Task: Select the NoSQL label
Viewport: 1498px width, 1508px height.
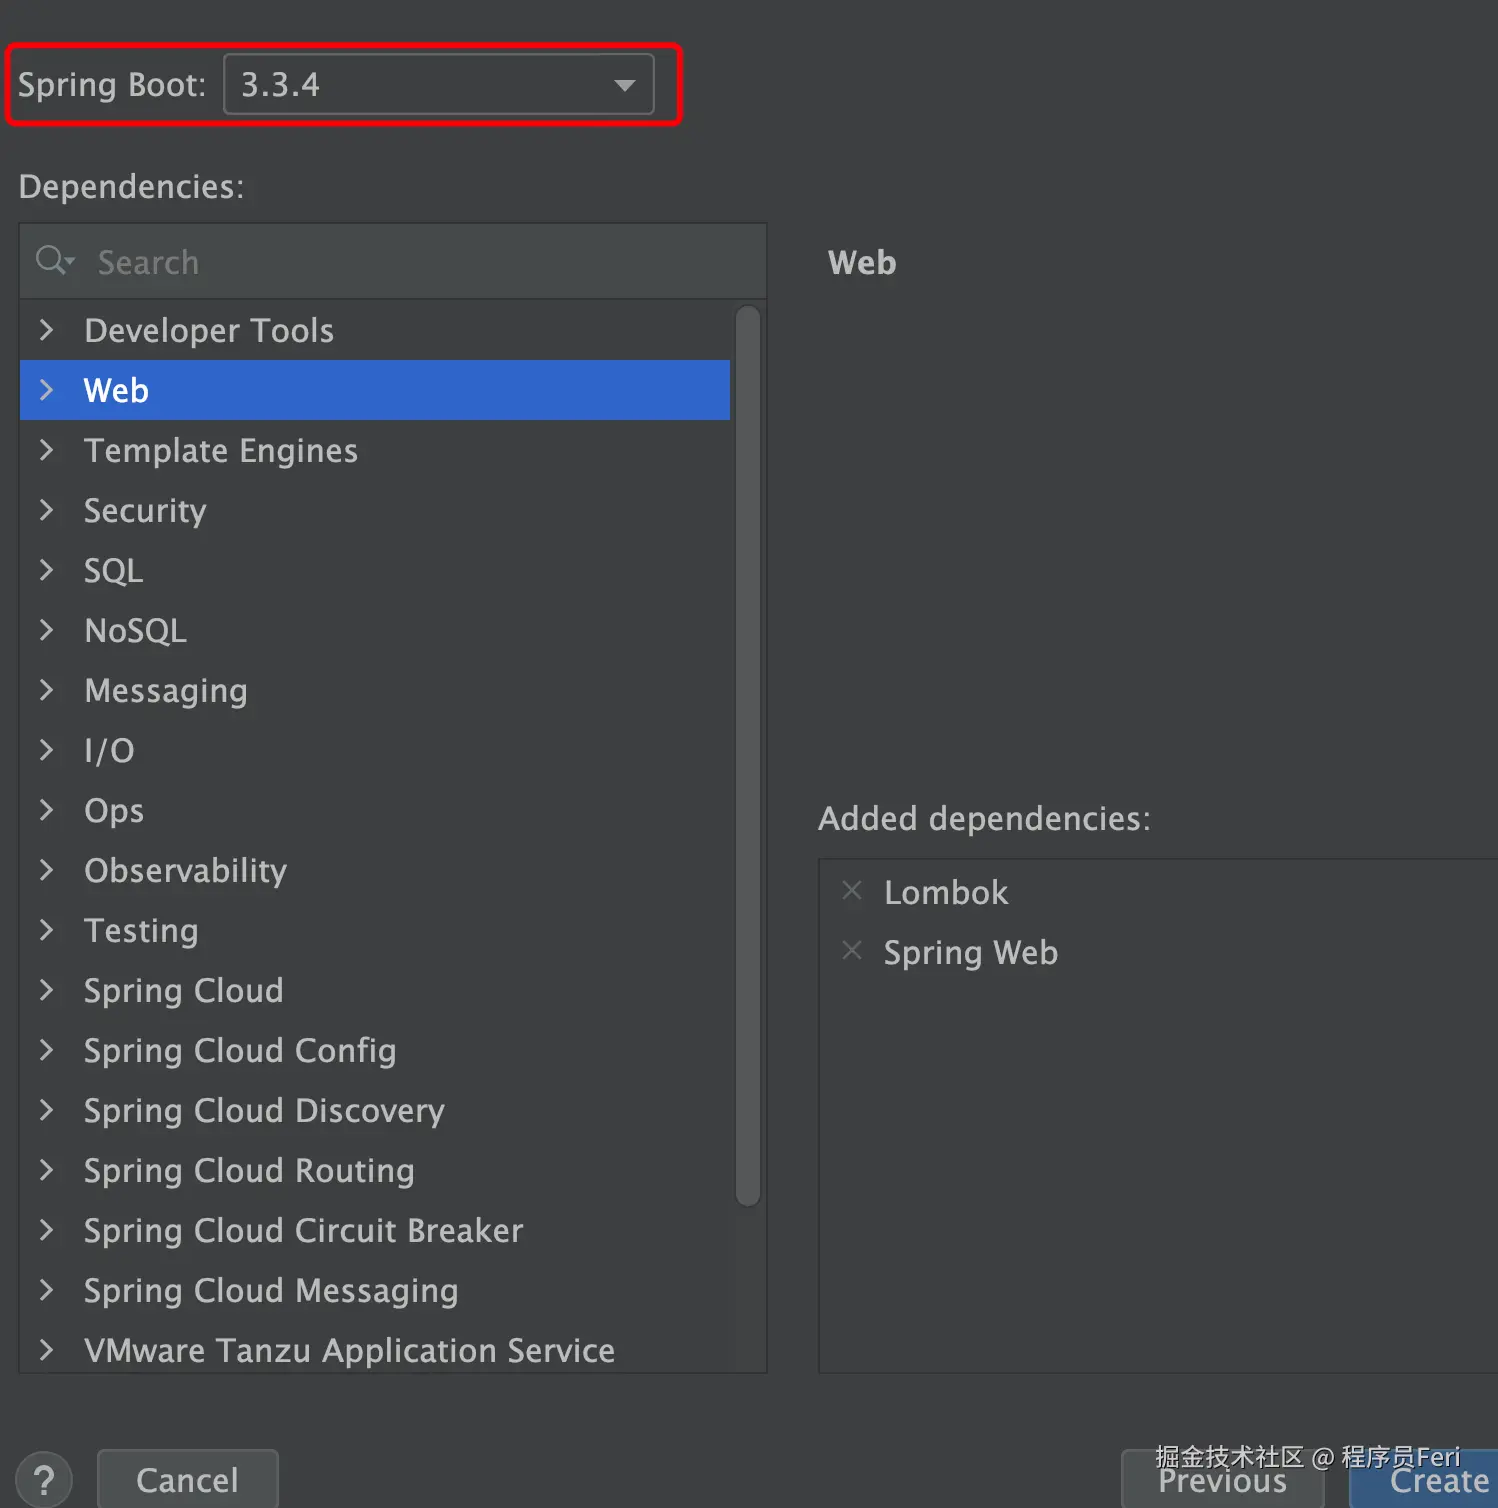Action: coord(136,631)
